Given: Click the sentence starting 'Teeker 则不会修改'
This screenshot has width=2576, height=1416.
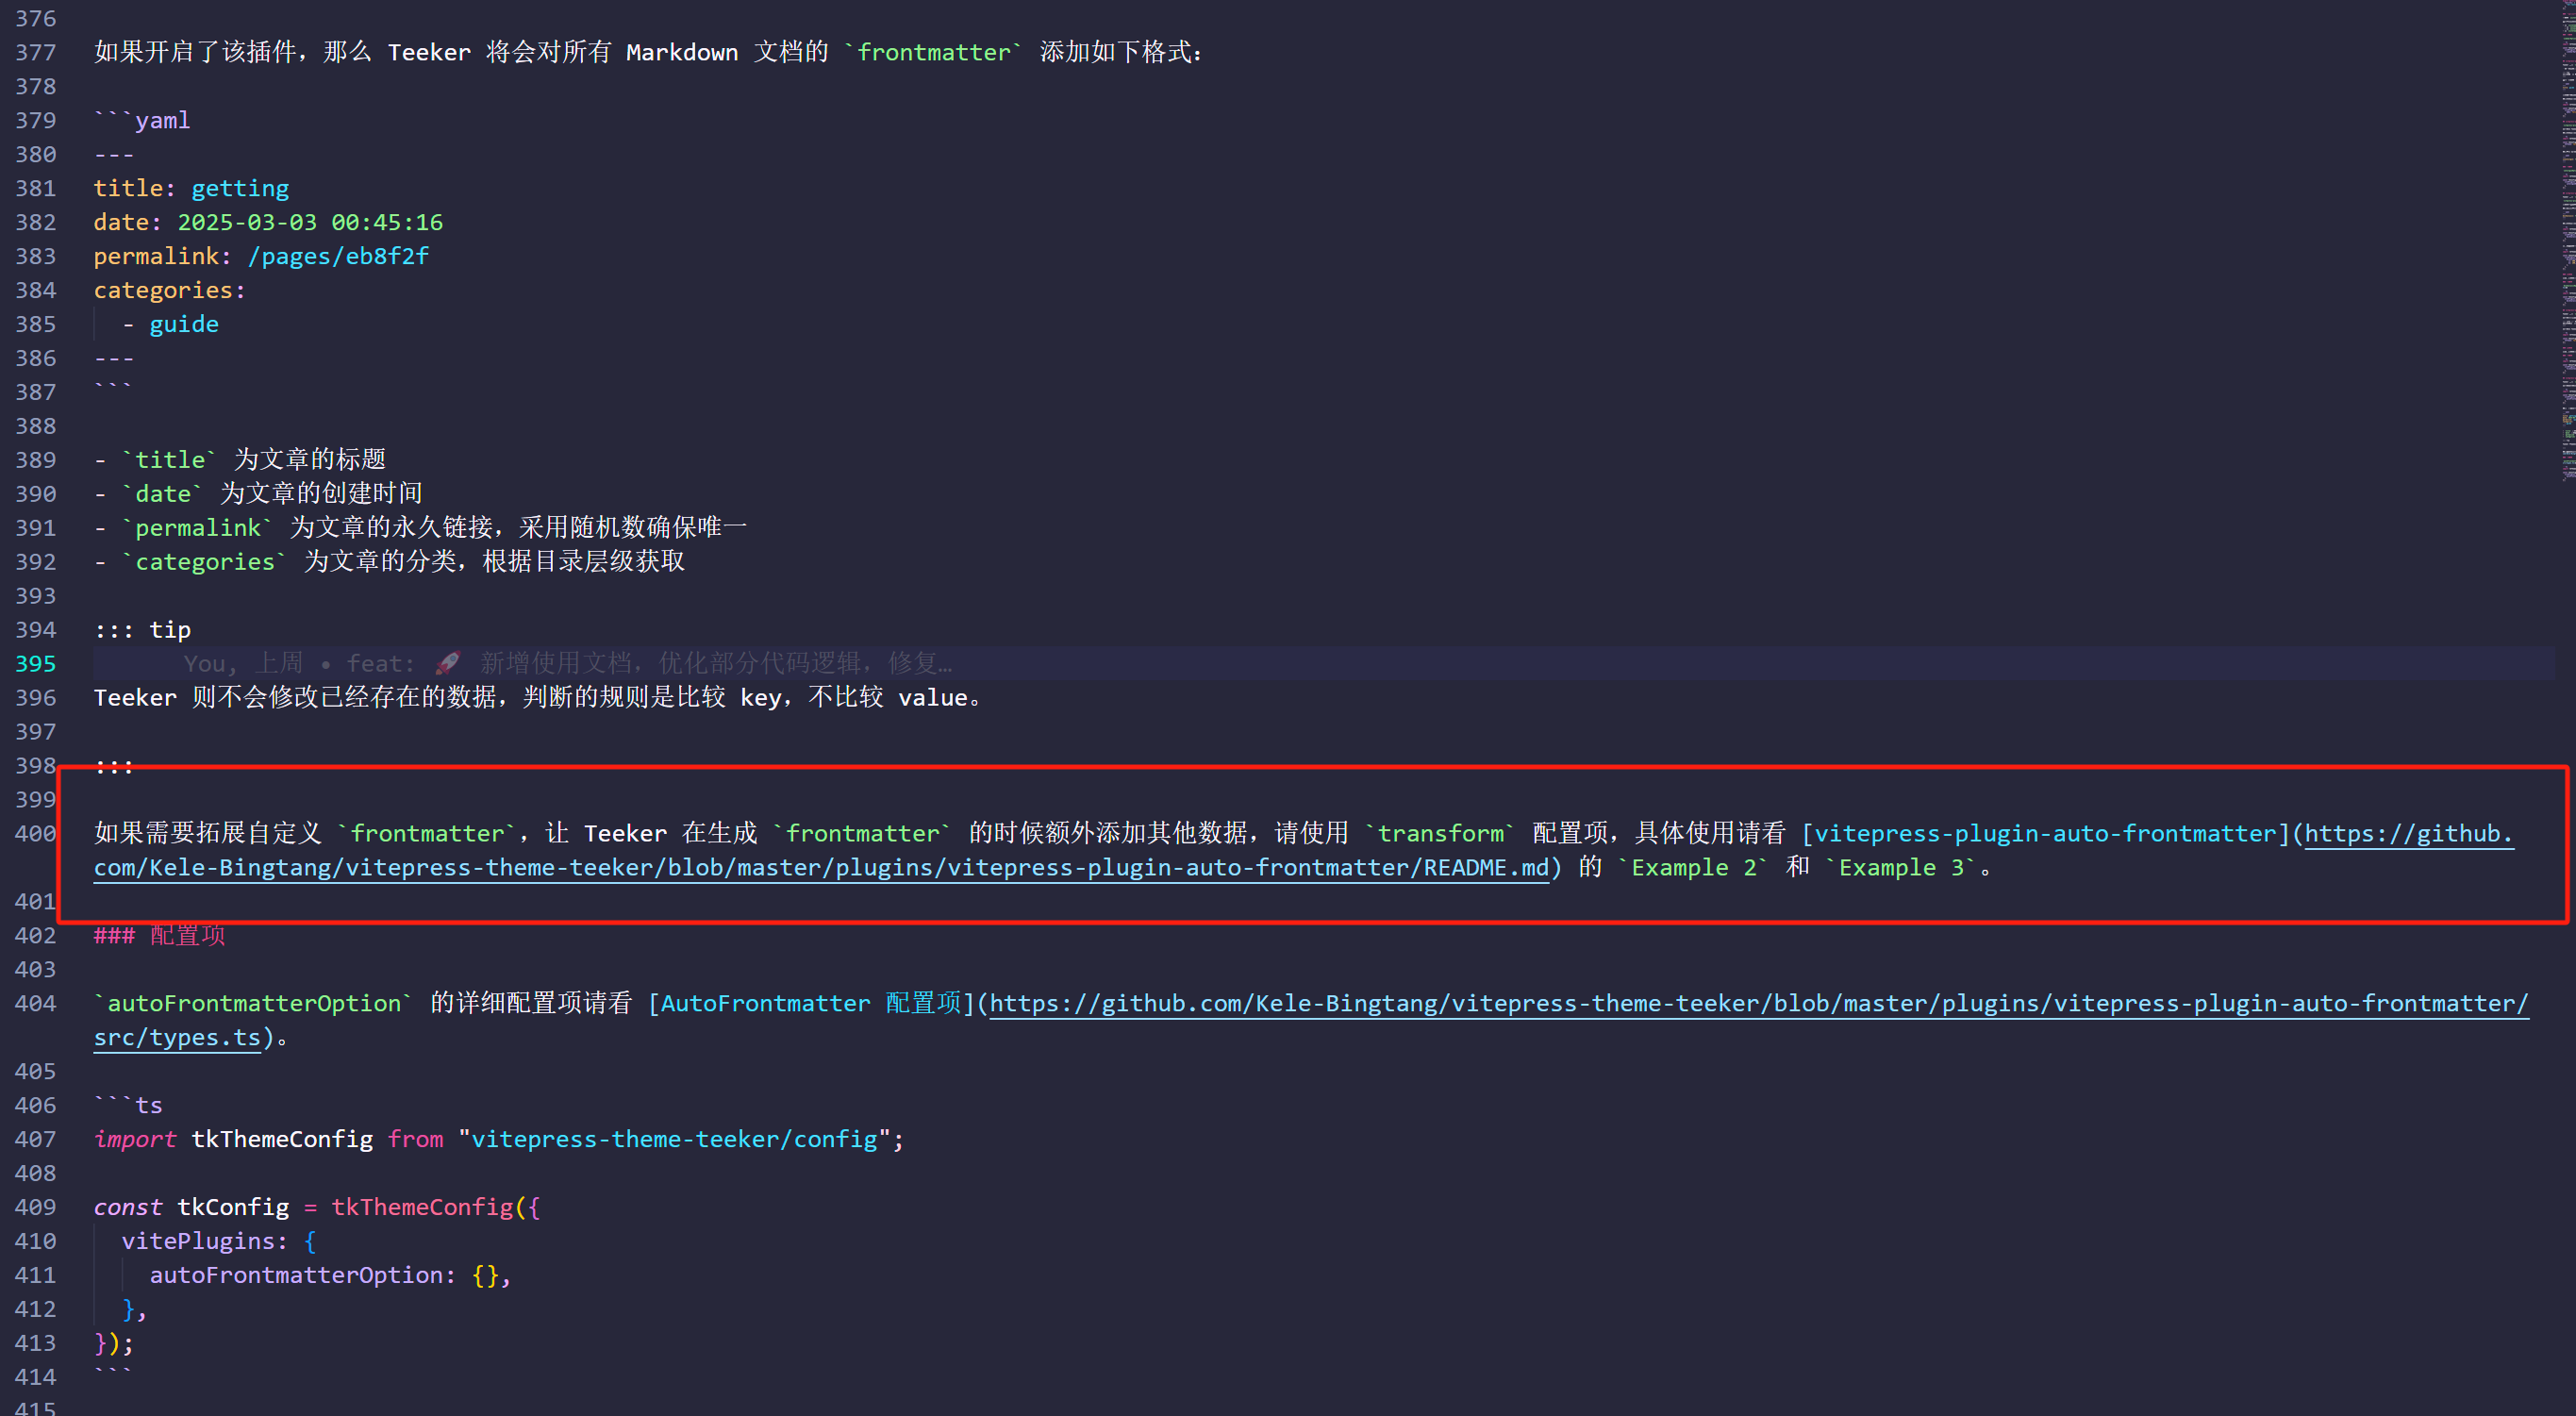Looking at the screenshot, I should pyautogui.click(x=538, y=697).
